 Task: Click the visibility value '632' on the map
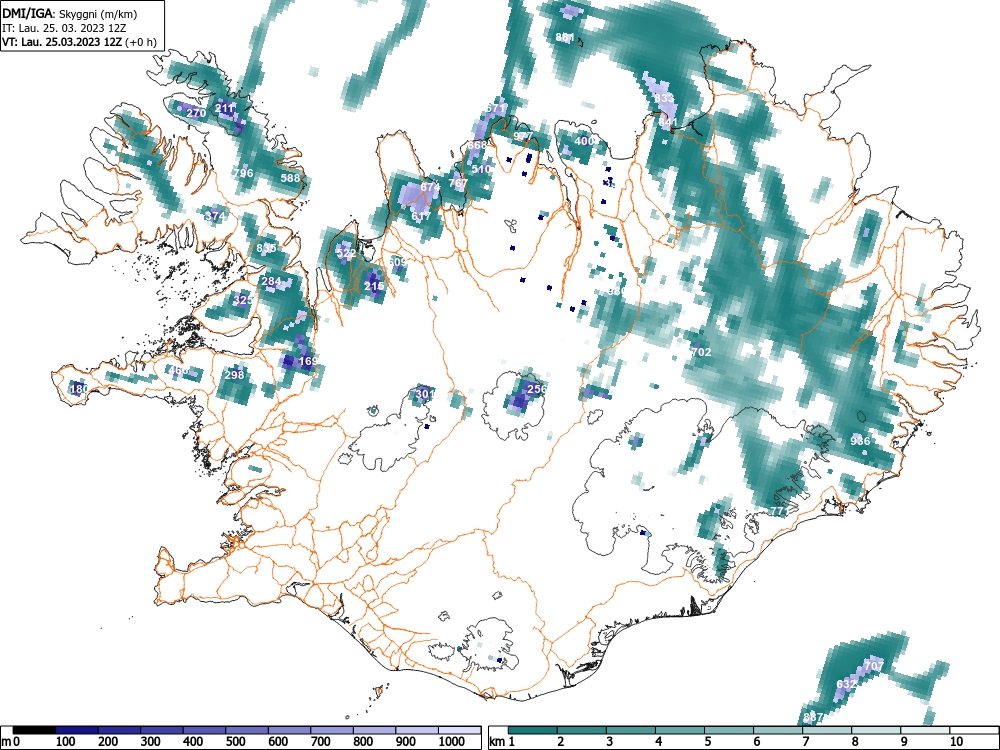point(846,684)
